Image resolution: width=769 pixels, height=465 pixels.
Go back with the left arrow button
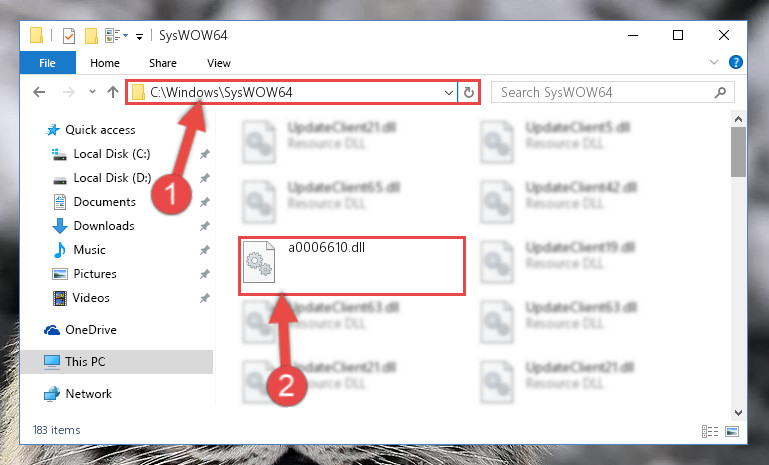(x=39, y=92)
